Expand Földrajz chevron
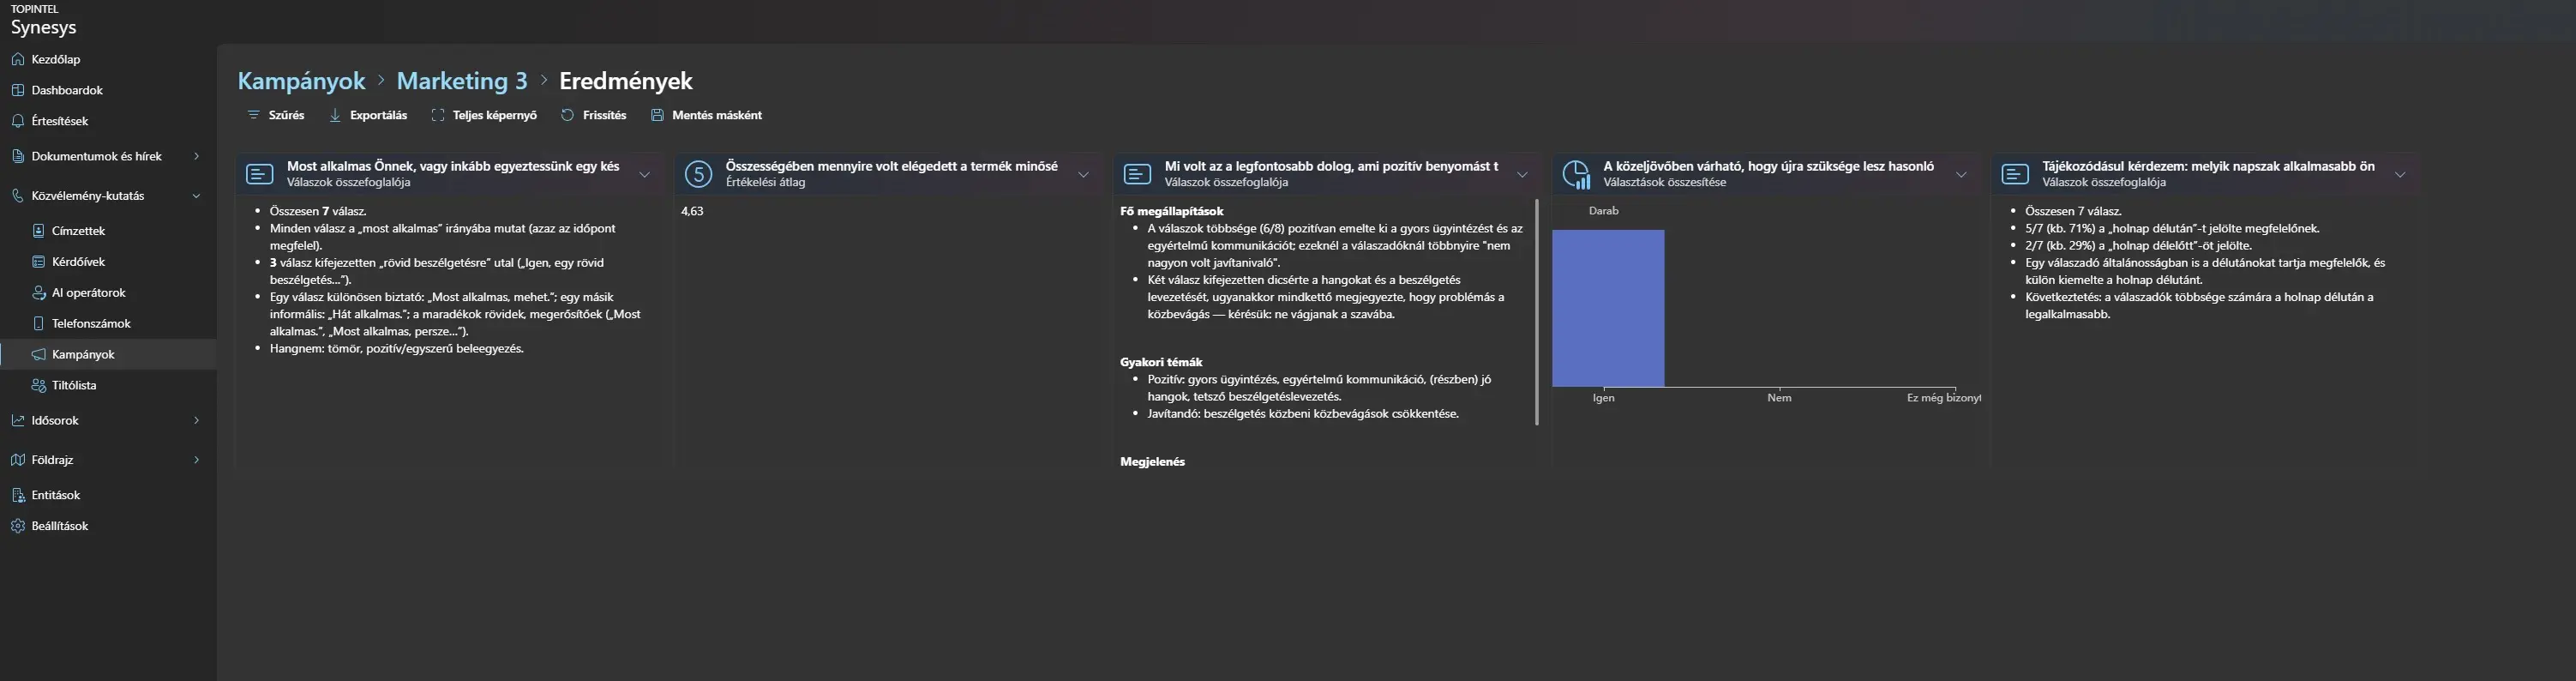This screenshot has width=2576, height=681. (196, 460)
